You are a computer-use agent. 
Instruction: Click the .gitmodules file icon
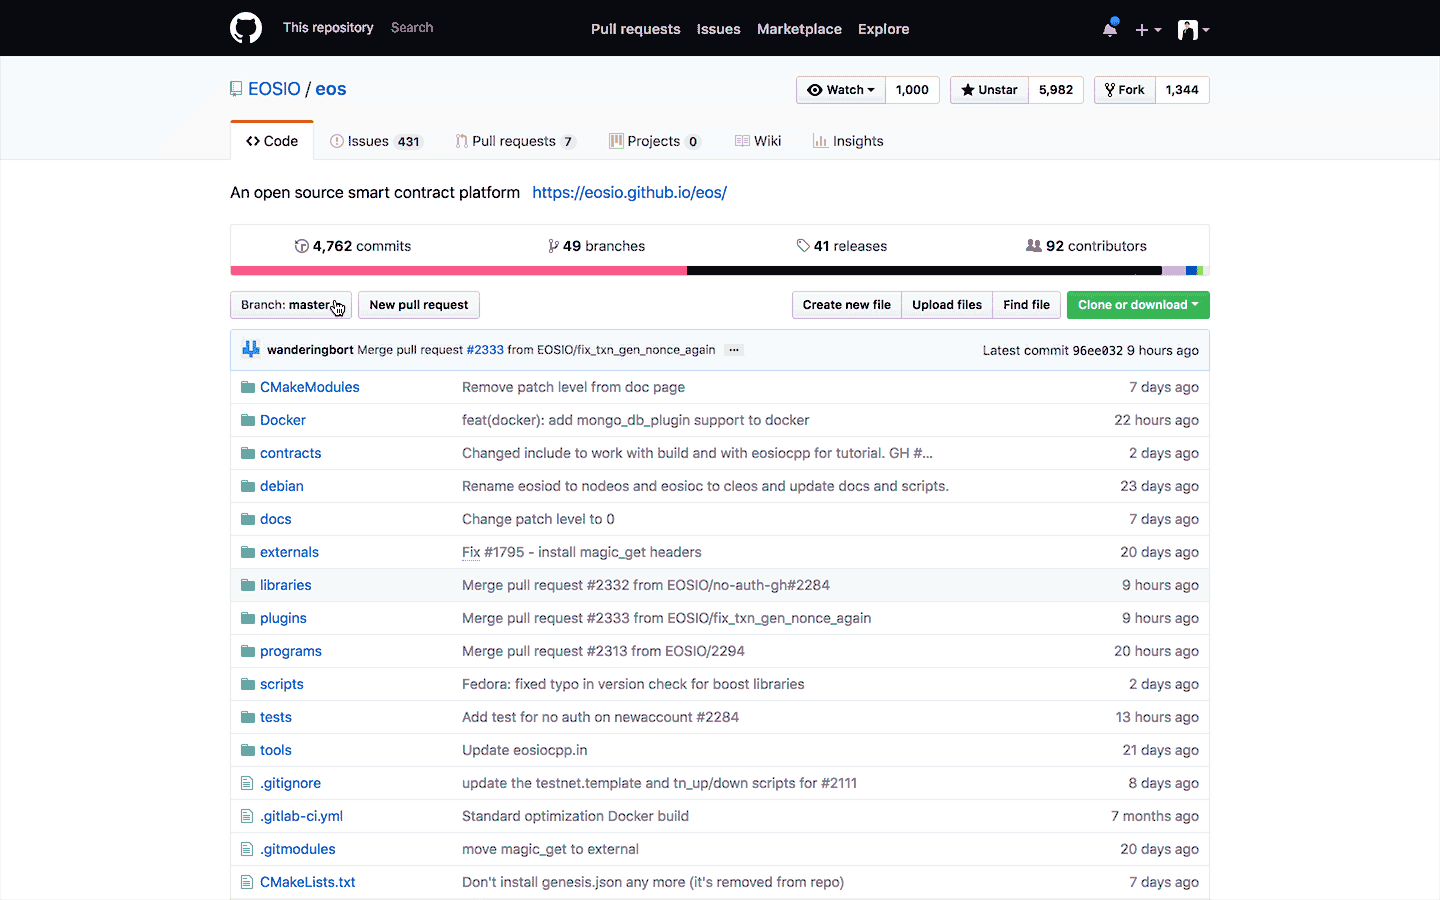point(247,849)
